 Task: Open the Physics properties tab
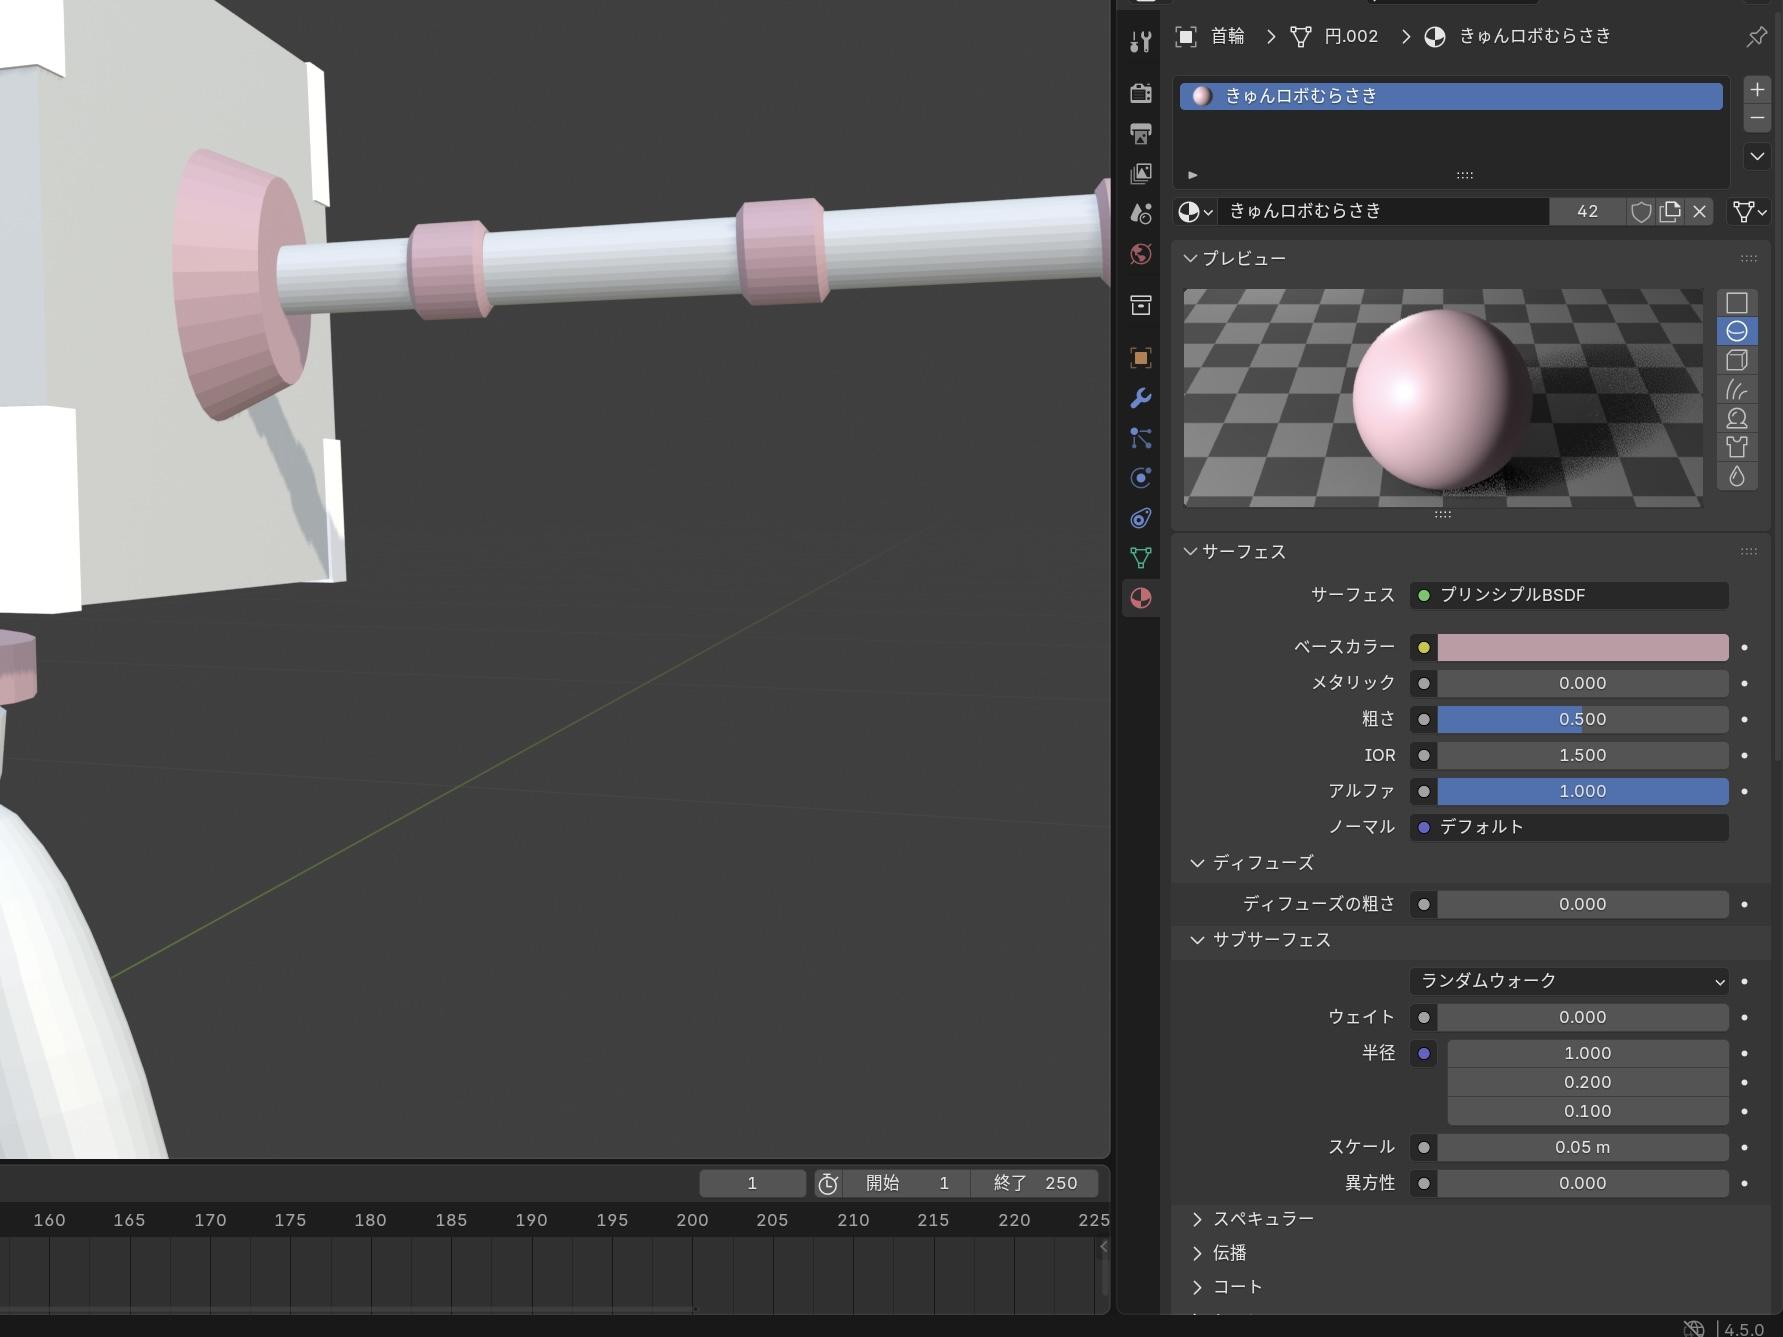[1140, 478]
